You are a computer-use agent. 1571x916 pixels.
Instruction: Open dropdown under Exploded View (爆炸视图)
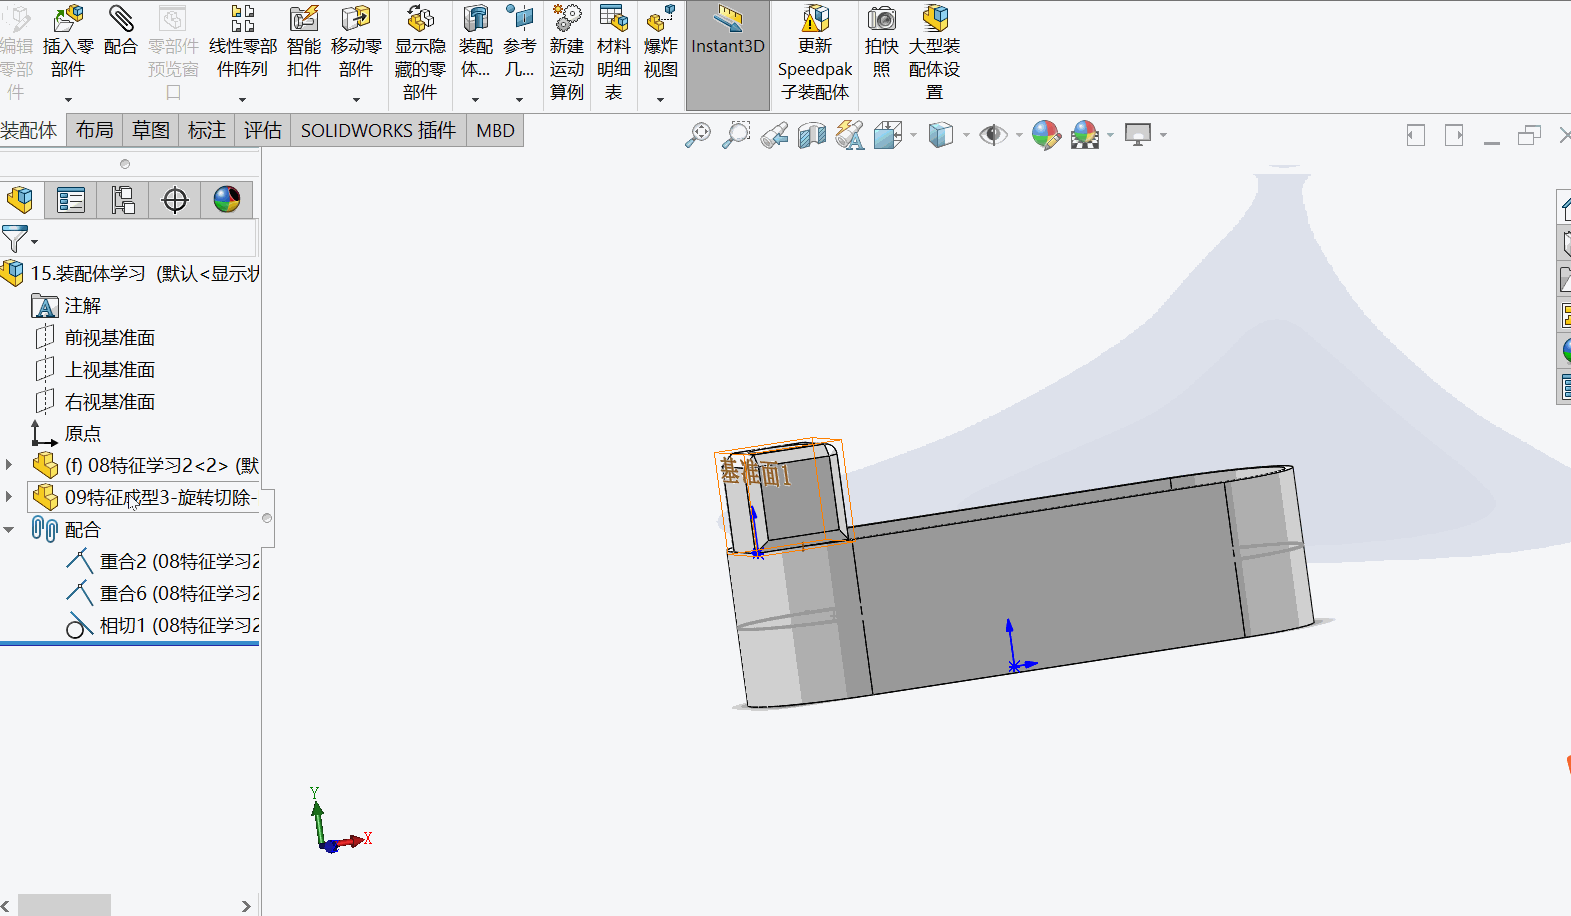660,99
